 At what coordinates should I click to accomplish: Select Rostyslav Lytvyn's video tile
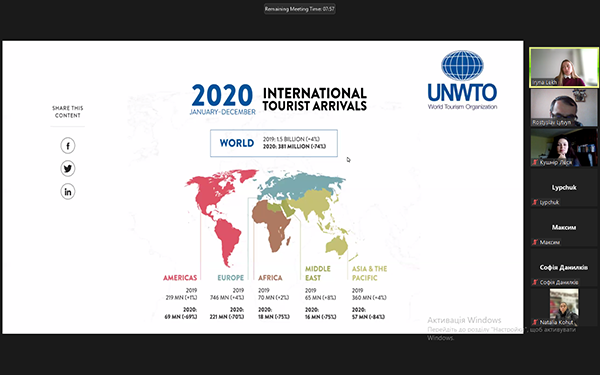564,108
